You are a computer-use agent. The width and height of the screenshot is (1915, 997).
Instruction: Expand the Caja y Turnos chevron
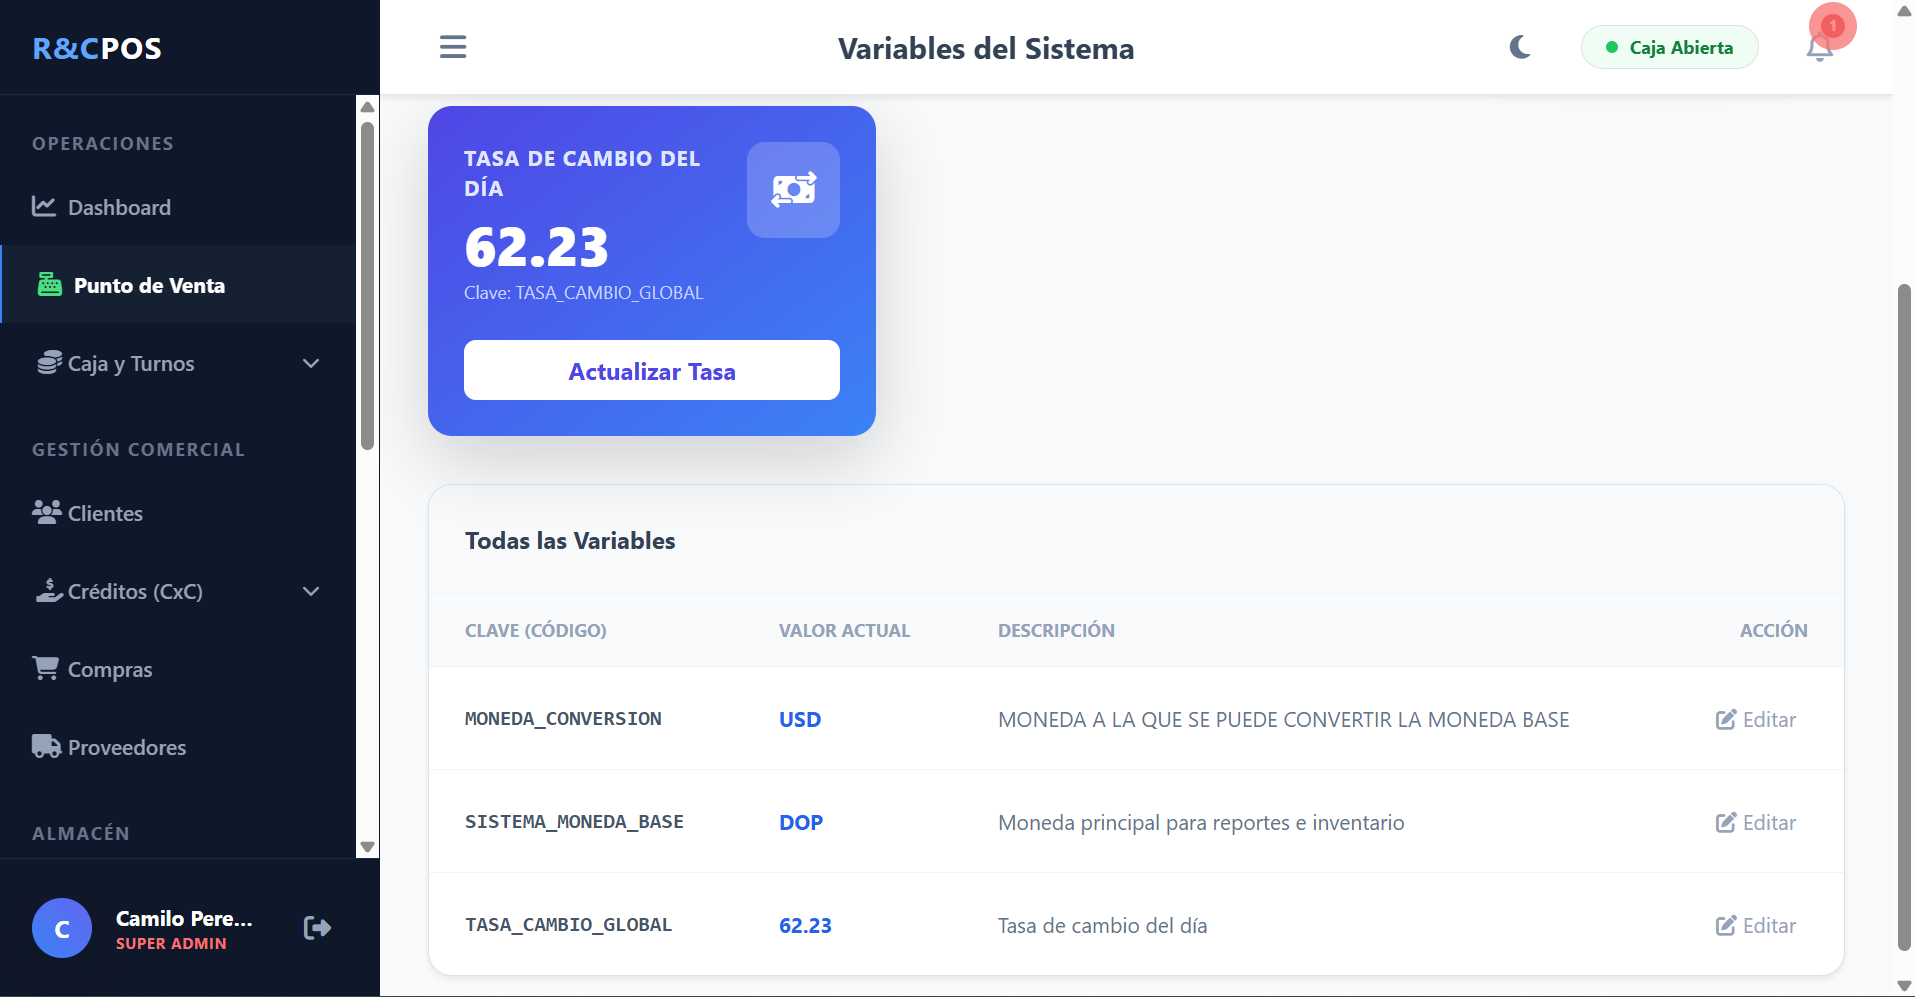(311, 363)
